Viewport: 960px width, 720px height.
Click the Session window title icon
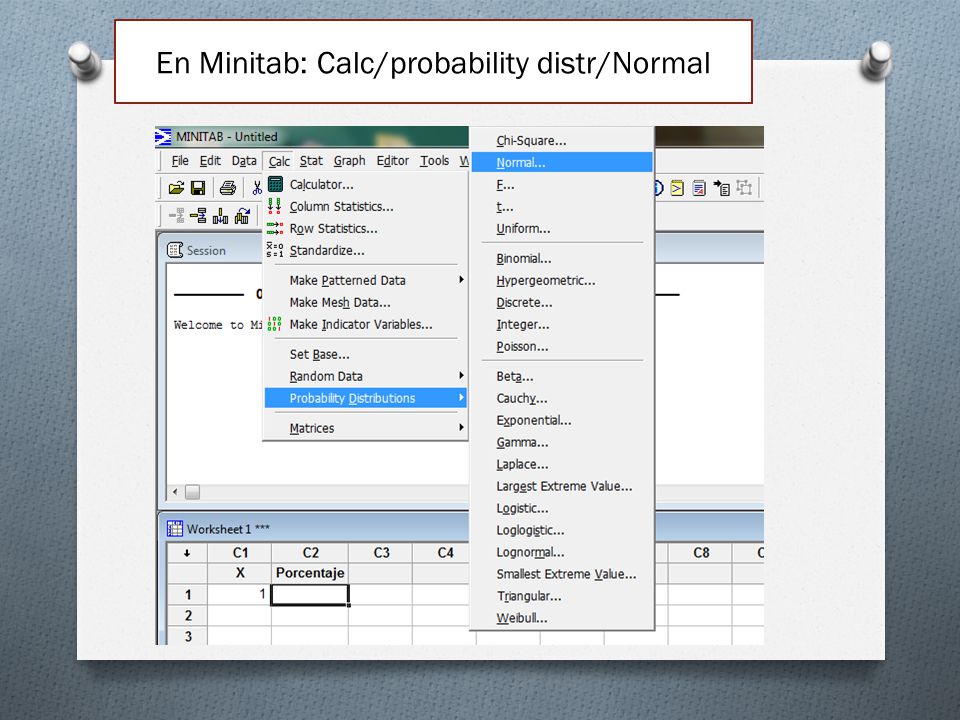175,250
